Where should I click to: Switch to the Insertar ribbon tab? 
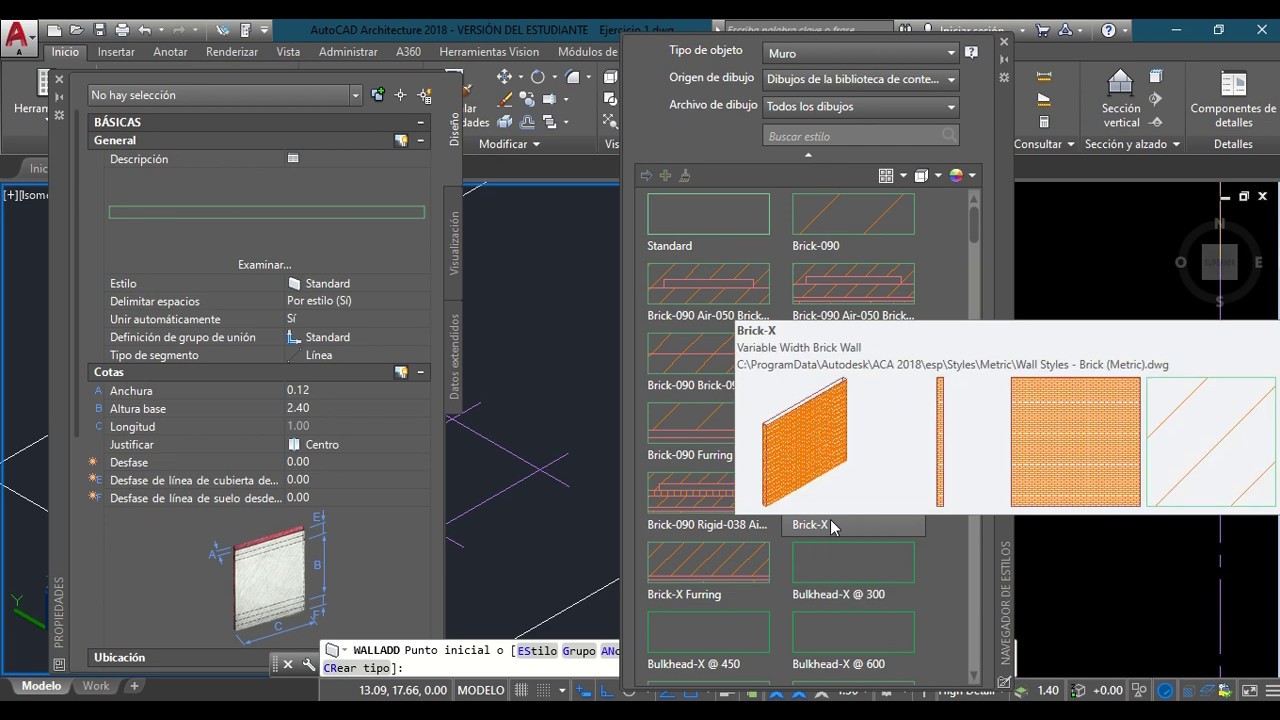pos(116,52)
